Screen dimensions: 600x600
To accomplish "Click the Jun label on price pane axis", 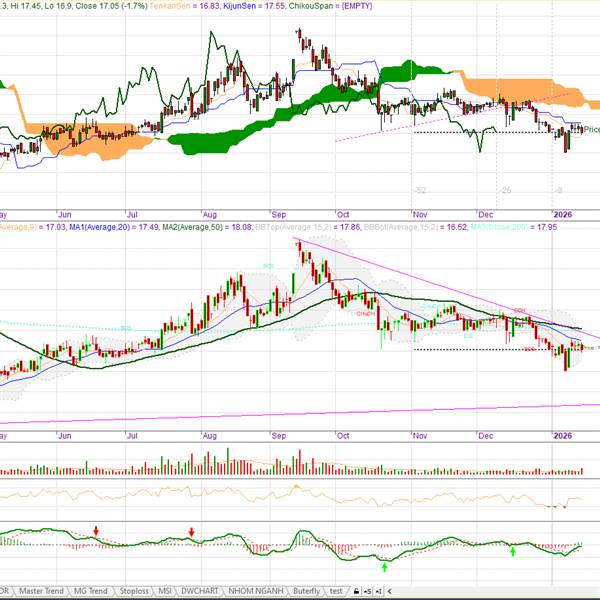I will [64, 436].
